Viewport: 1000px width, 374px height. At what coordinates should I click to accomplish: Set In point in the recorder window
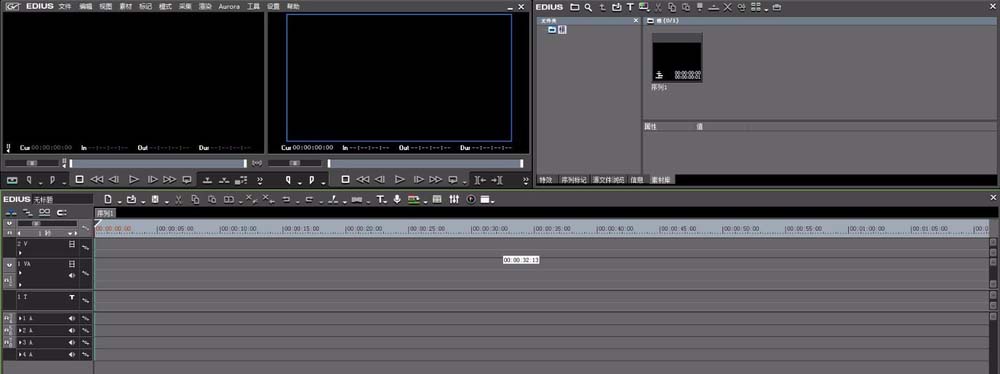288,180
